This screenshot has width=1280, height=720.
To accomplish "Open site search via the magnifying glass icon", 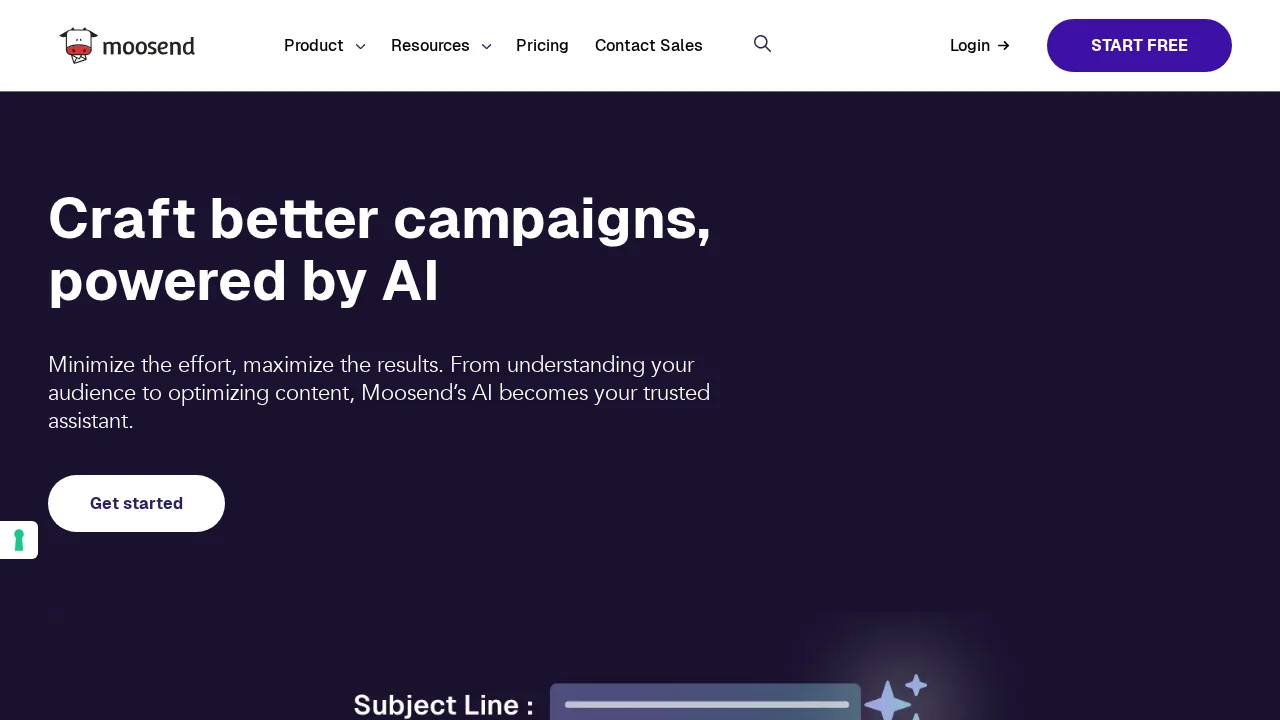I will pyautogui.click(x=762, y=44).
